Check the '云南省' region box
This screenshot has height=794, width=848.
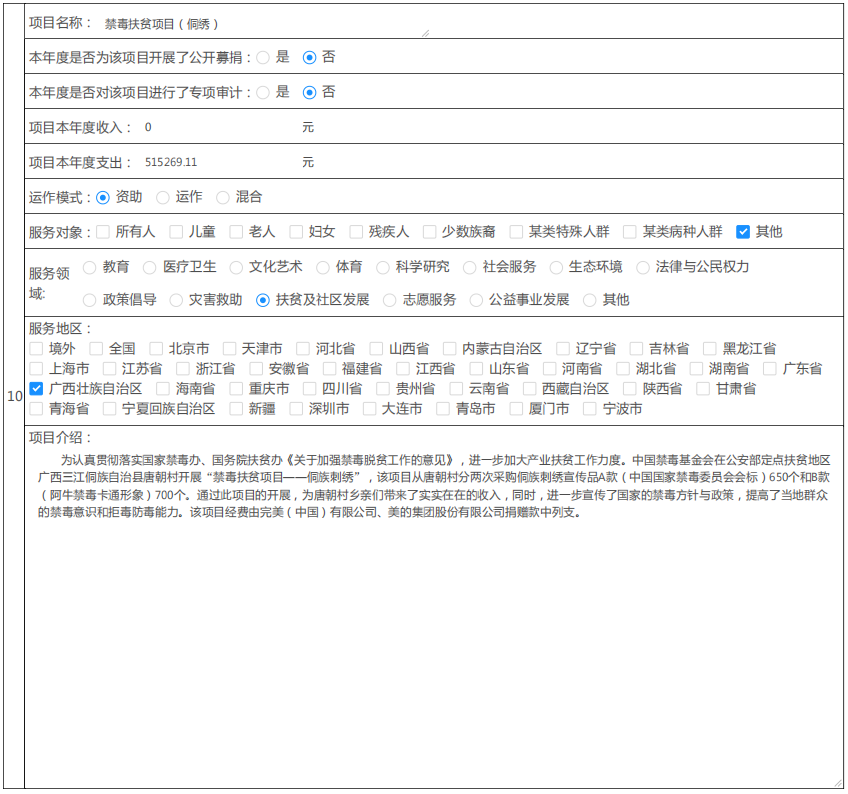[x=456, y=389]
